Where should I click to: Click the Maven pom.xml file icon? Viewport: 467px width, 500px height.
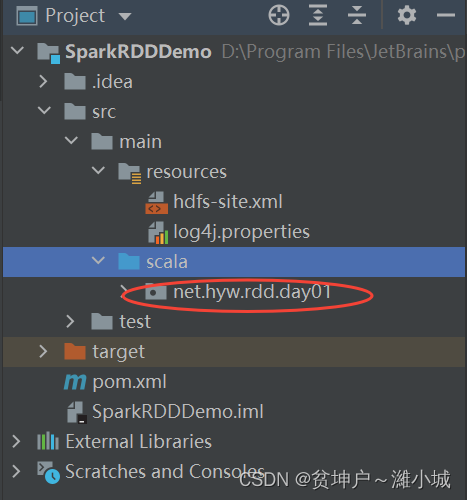(75, 382)
